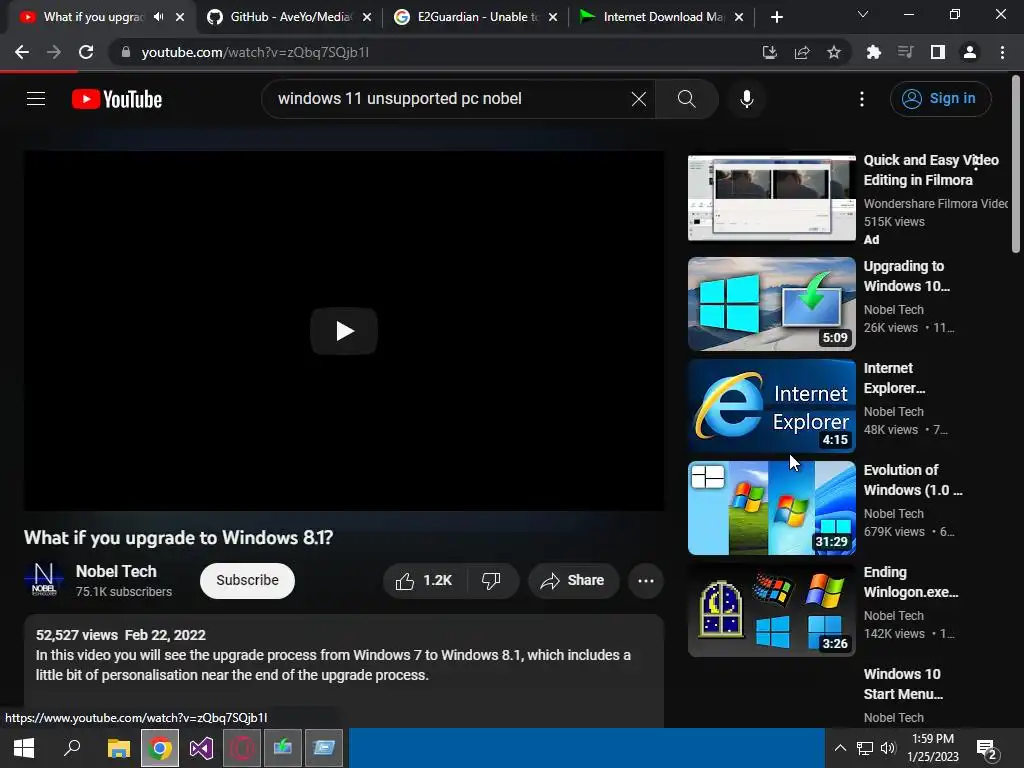Open the YouTube hamburger guide menu
1024x768 pixels.
point(36,99)
